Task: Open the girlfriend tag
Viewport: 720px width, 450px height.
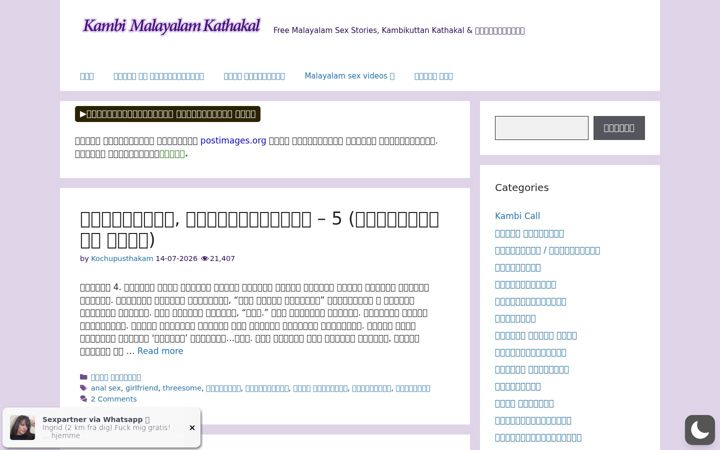Action: point(142,388)
